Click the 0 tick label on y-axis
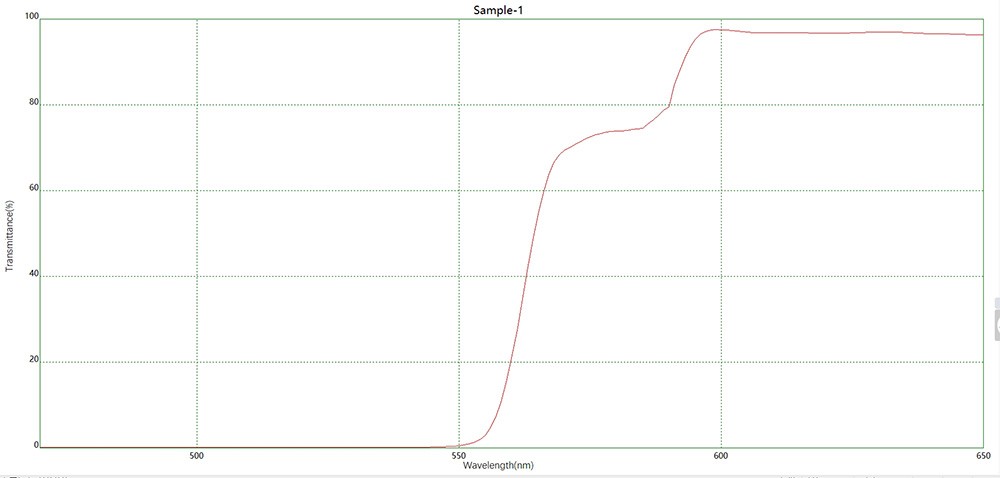This screenshot has width=1000, height=478. pyautogui.click(x=35, y=445)
